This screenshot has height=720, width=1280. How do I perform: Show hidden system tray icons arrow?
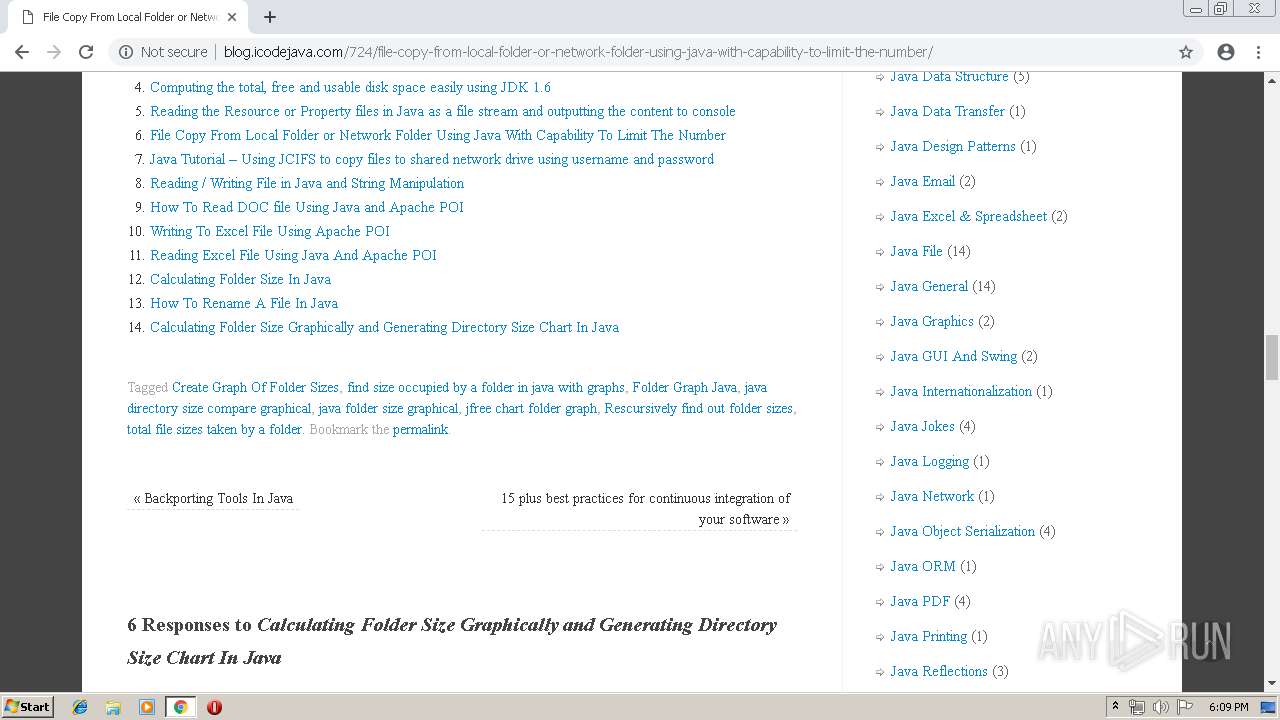click(1115, 707)
